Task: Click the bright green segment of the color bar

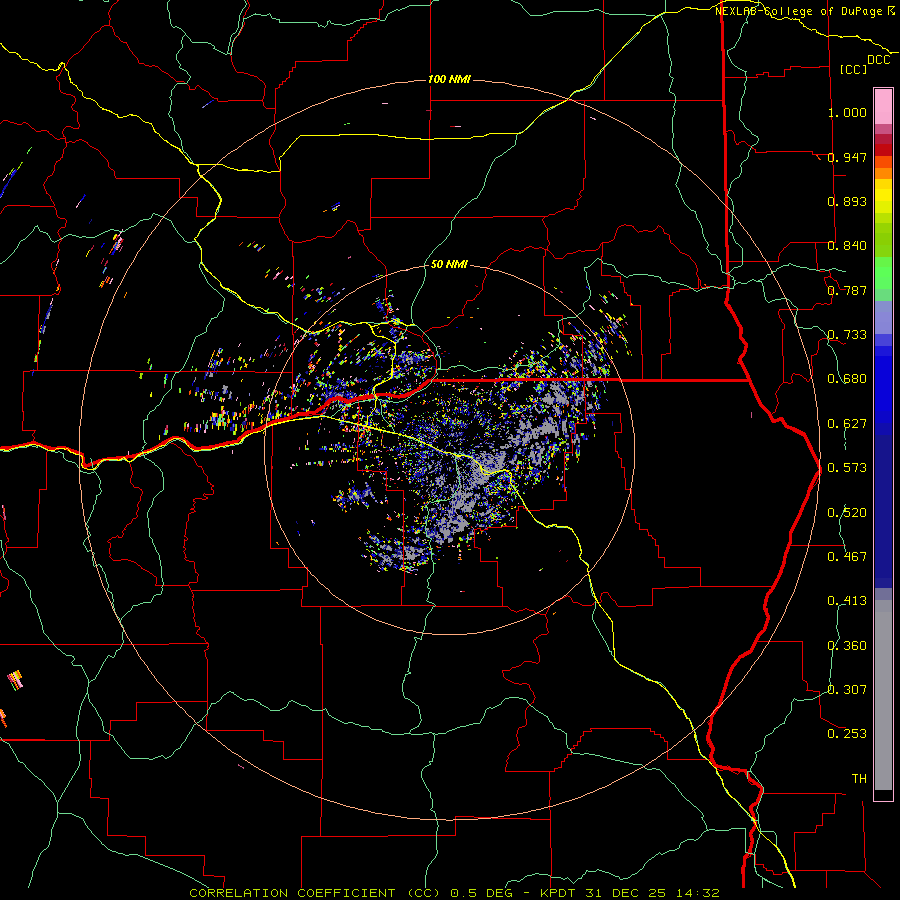Action: 883,273
